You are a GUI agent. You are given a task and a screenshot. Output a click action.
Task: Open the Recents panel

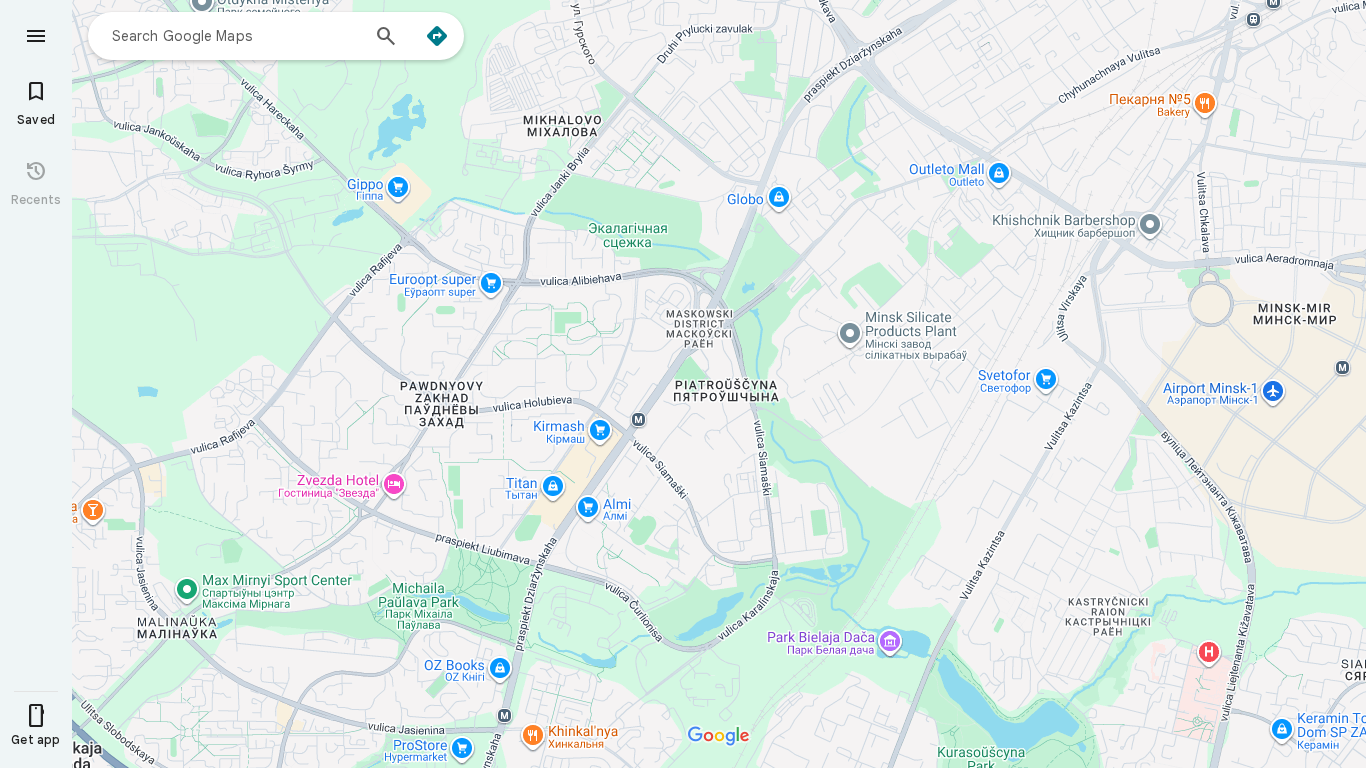tap(36, 184)
